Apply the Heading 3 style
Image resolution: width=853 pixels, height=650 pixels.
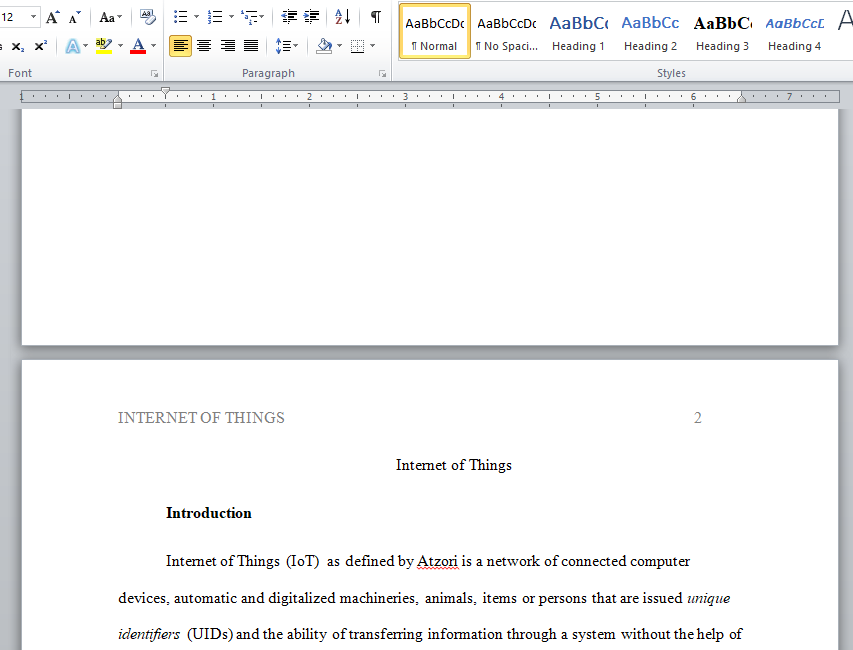click(x=722, y=31)
